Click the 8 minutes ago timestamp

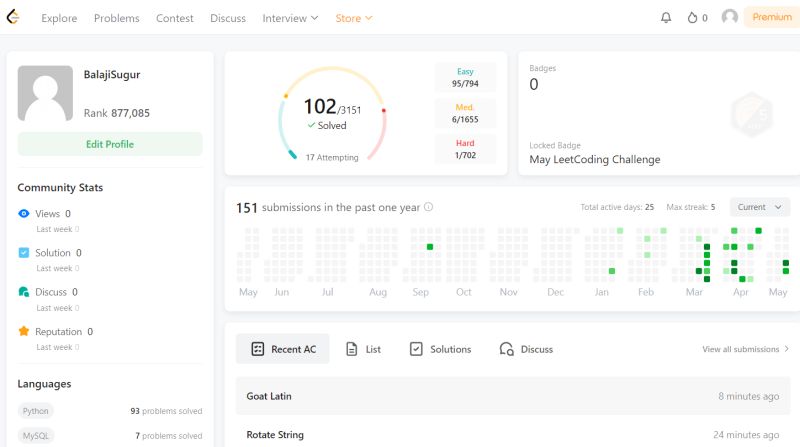click(x=748, y=396)
